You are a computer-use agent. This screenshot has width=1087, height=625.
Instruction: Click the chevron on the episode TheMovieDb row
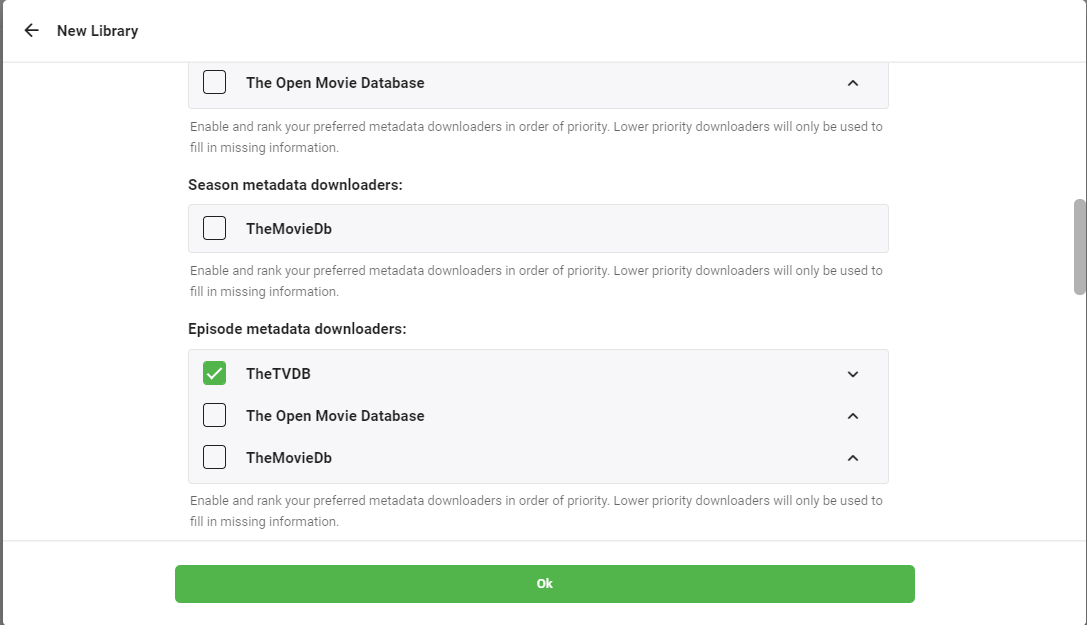[853, 457]
